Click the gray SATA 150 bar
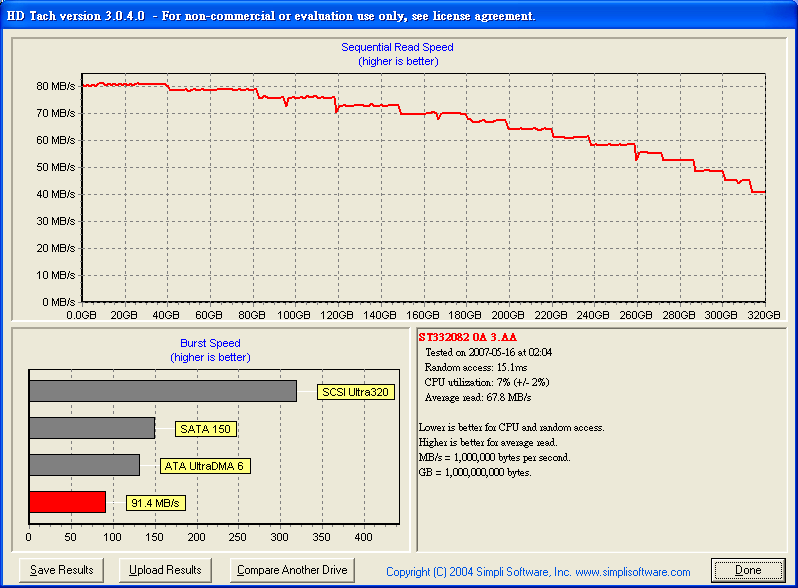This screenshot has height=588, width=798. click(92, 428)
